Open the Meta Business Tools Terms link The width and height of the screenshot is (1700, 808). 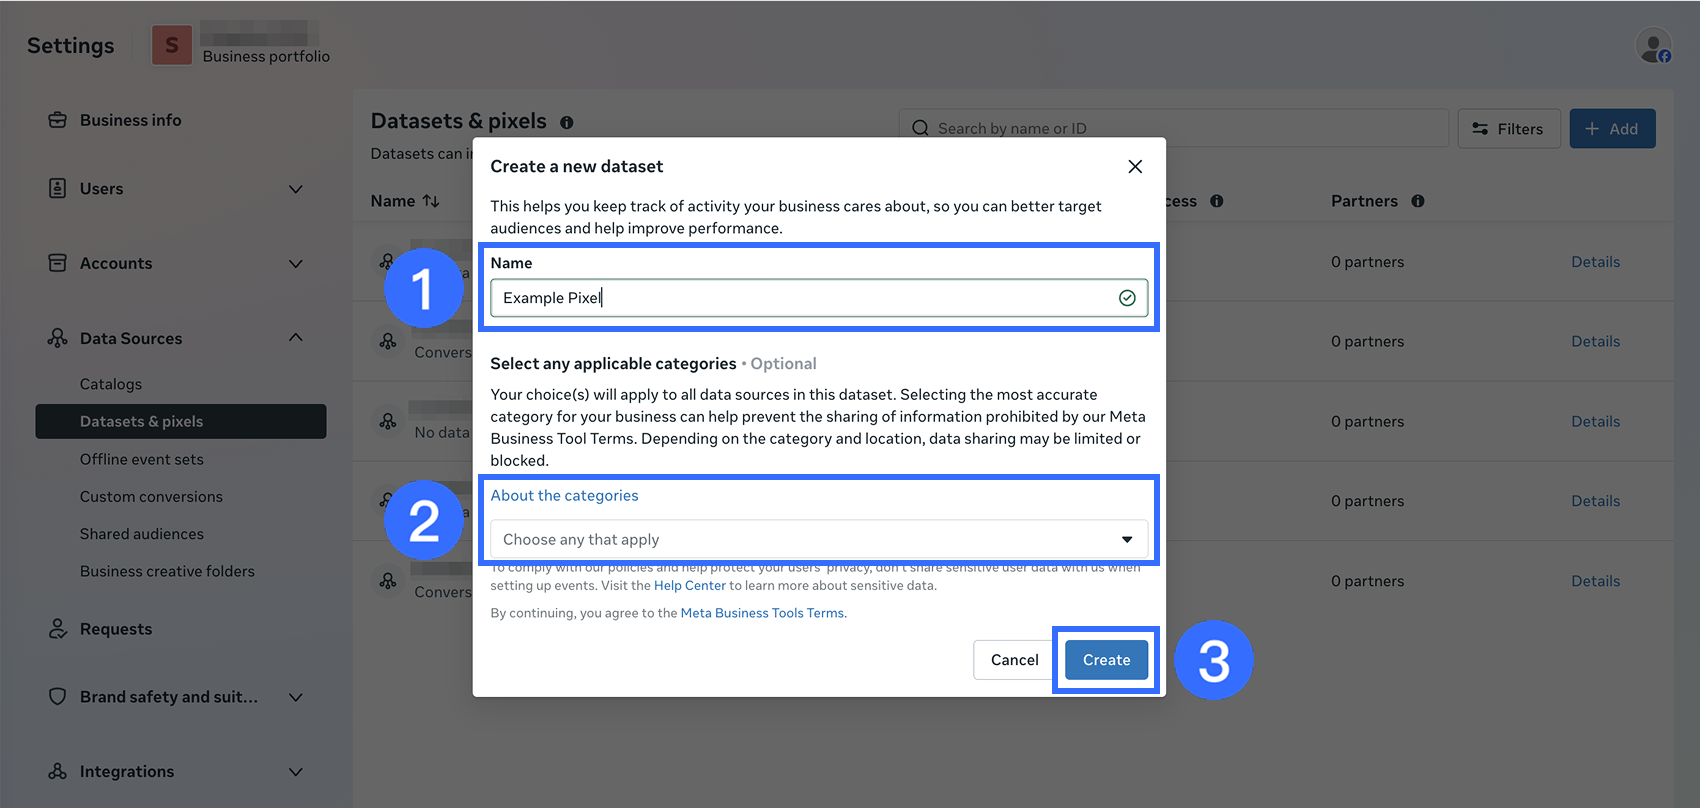763,613
